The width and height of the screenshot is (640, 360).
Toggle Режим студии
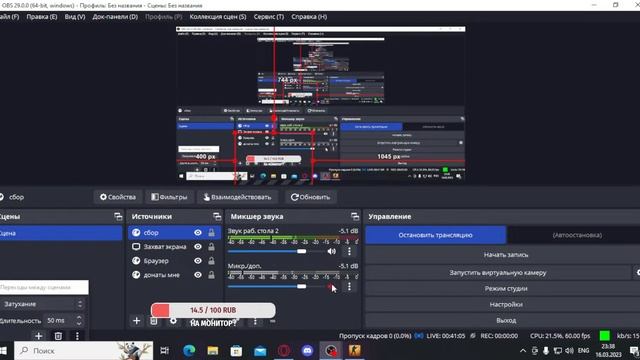[x=506, y=289]
